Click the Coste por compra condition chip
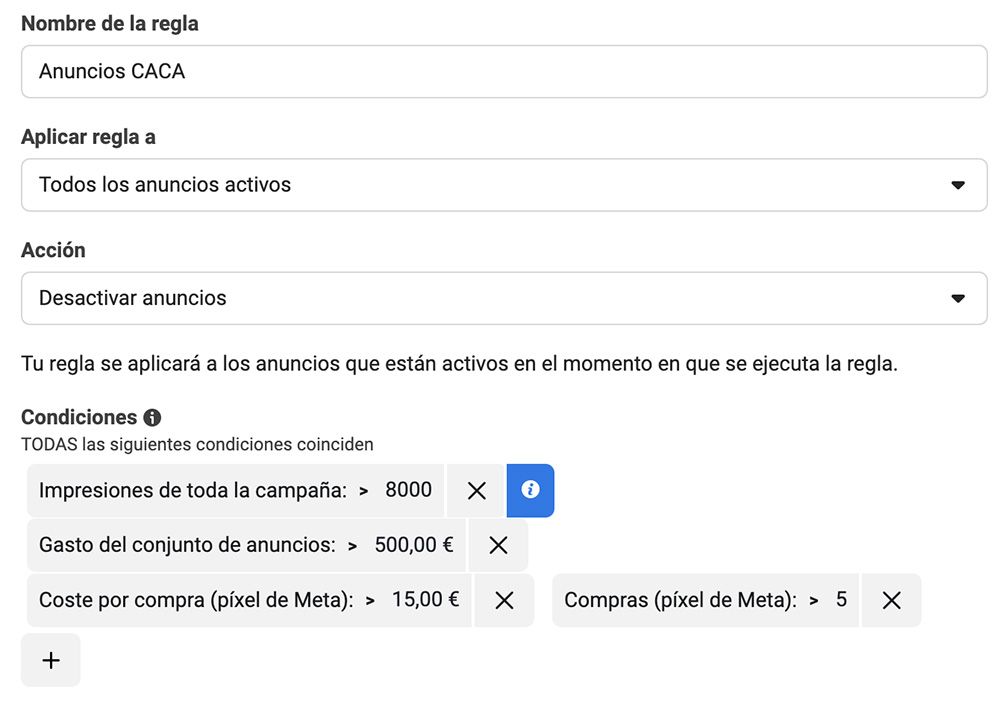This screenshot has height=701, width=1000. [x=200, y=600]
